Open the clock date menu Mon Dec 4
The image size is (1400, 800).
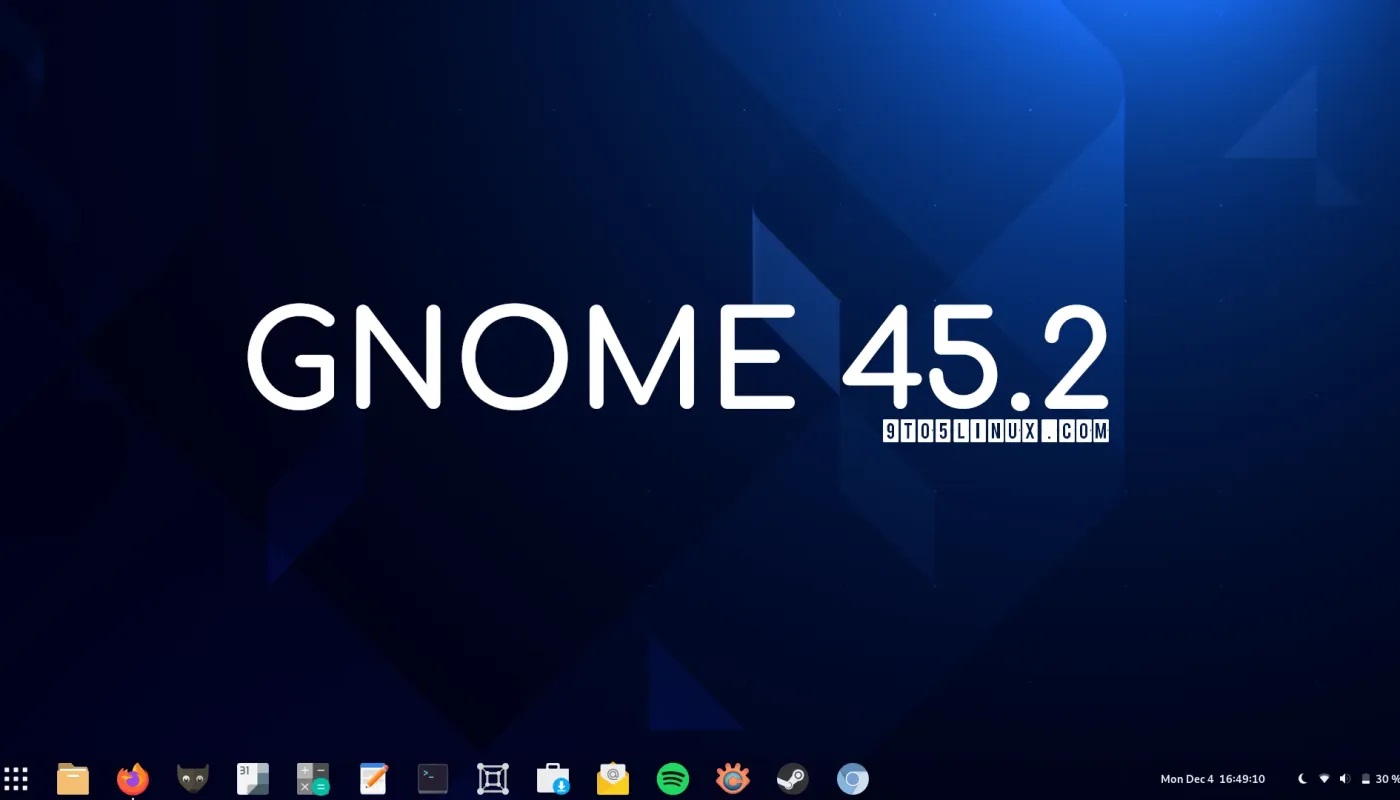pyautogui.click(x=1213, y=779)
